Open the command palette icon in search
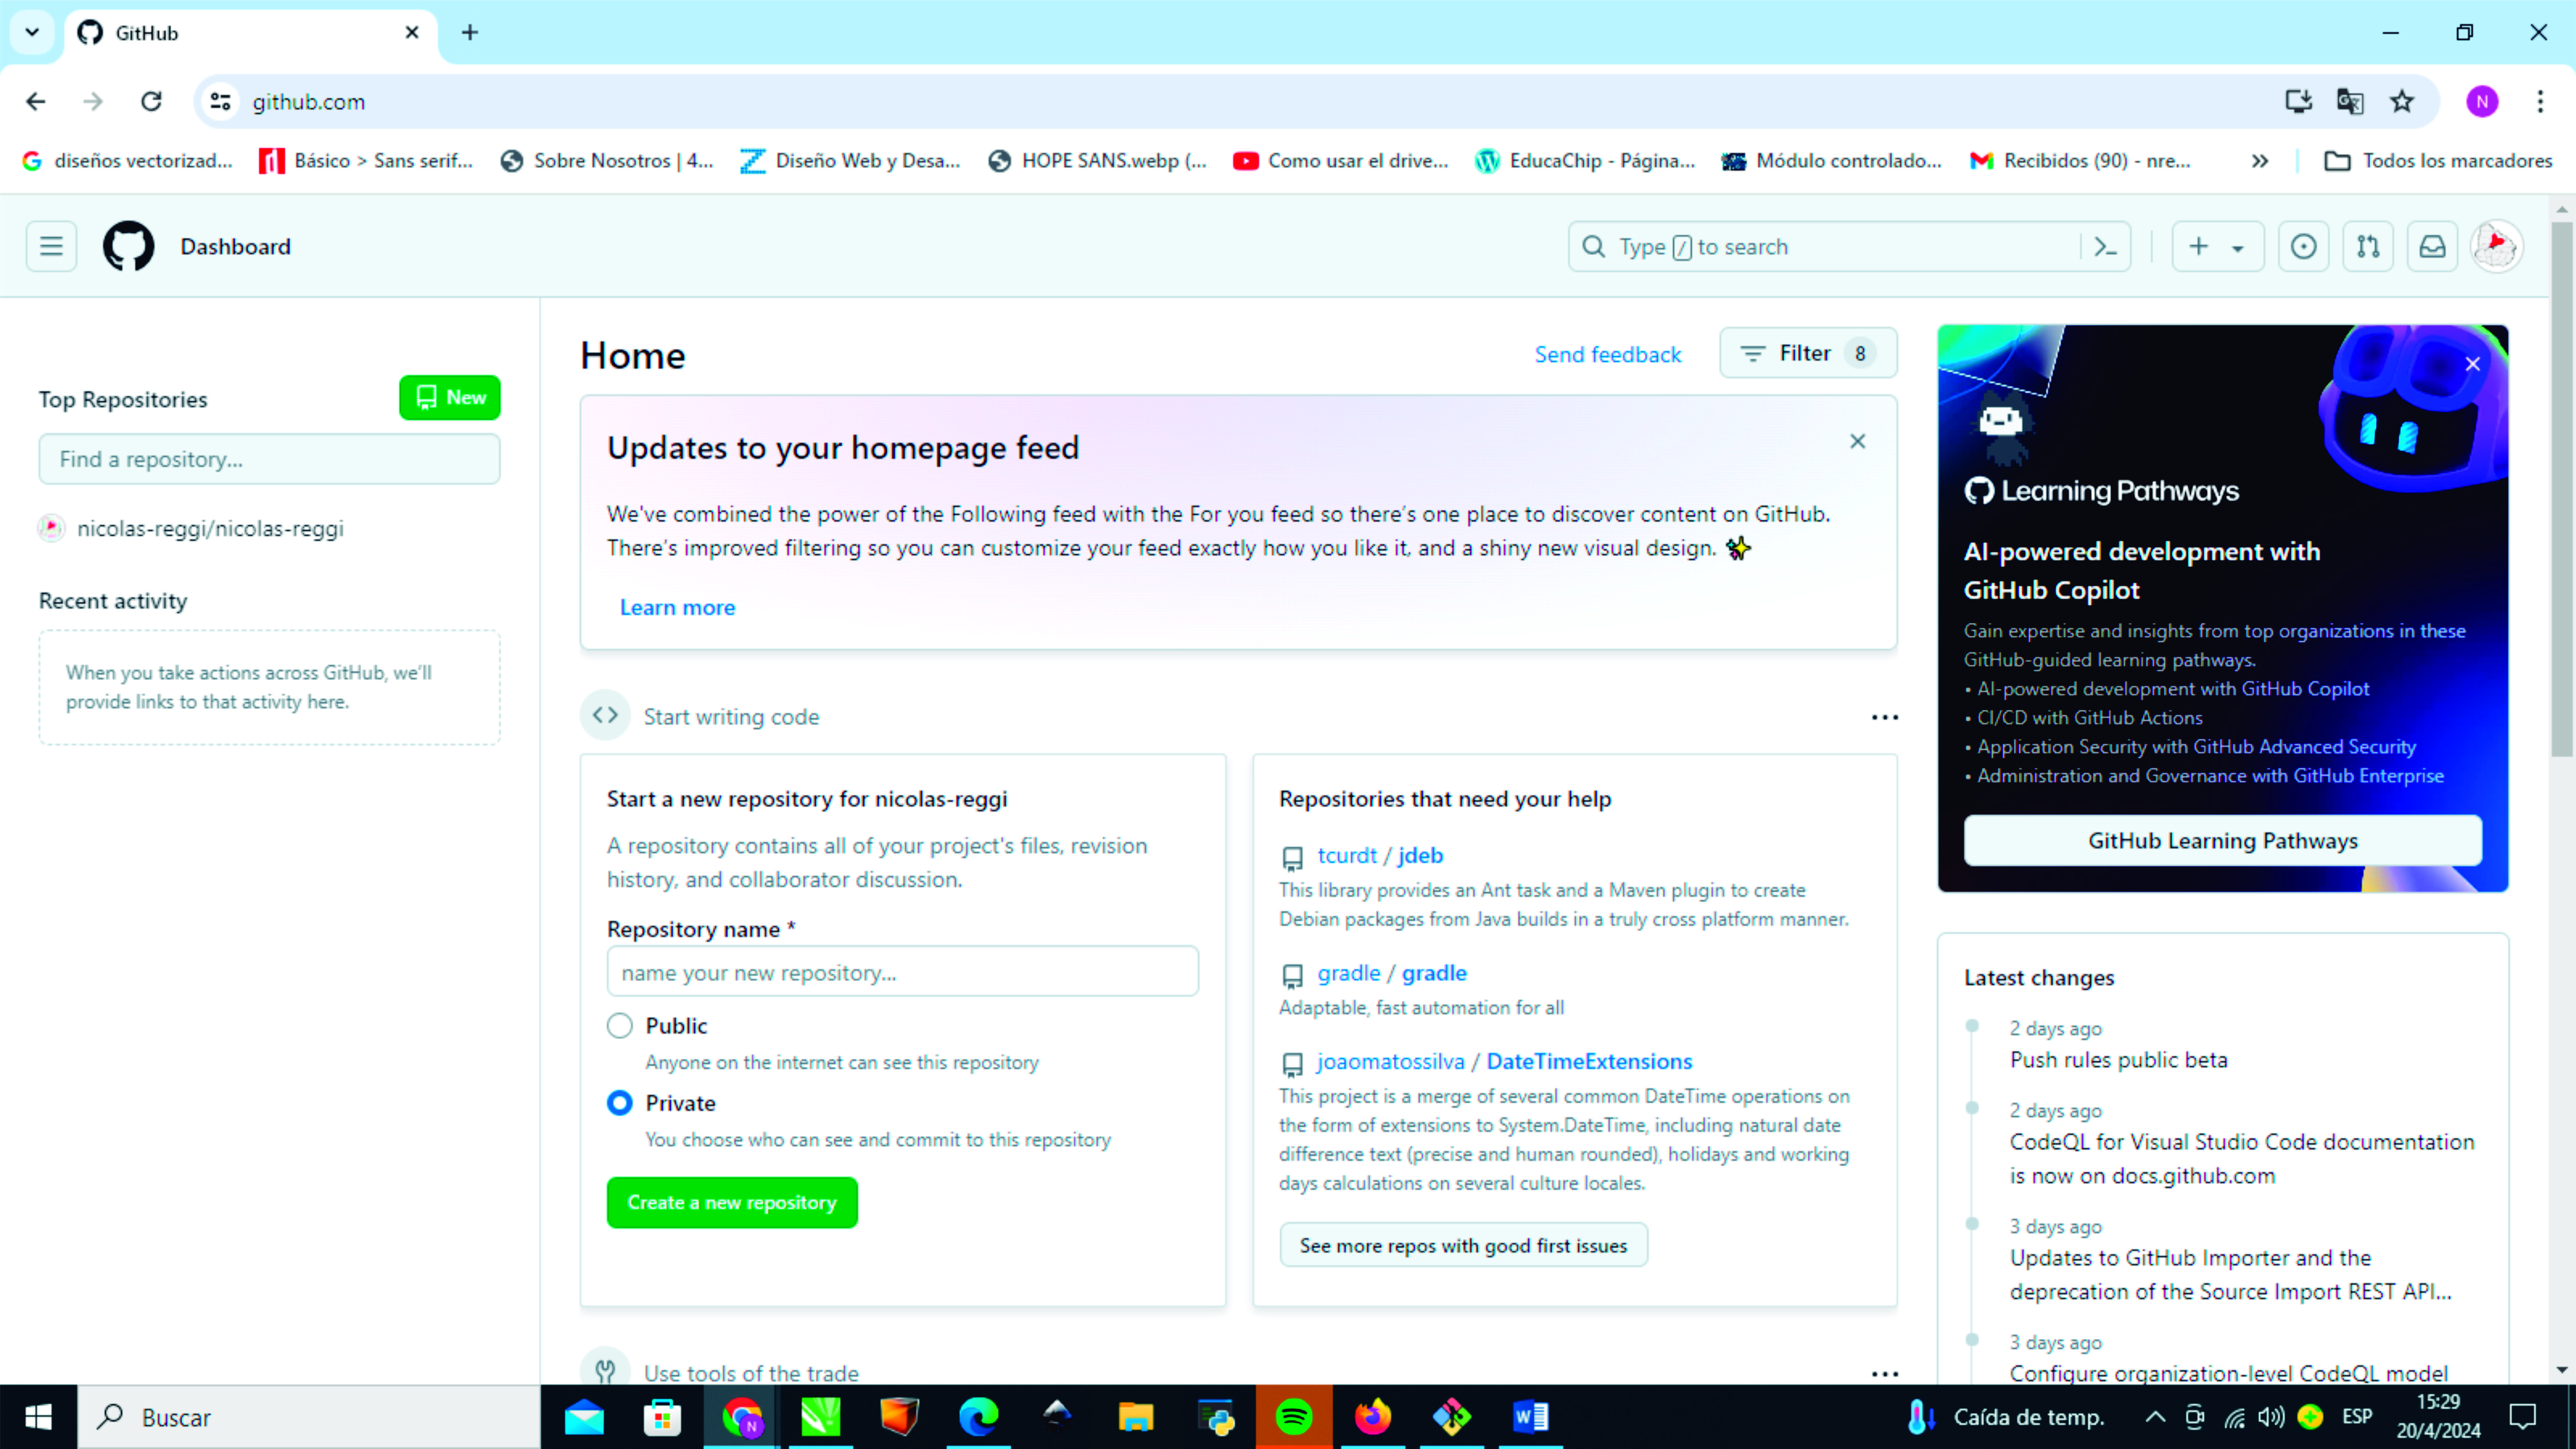2576x1449 pixels. click(x=2105, y=247)
